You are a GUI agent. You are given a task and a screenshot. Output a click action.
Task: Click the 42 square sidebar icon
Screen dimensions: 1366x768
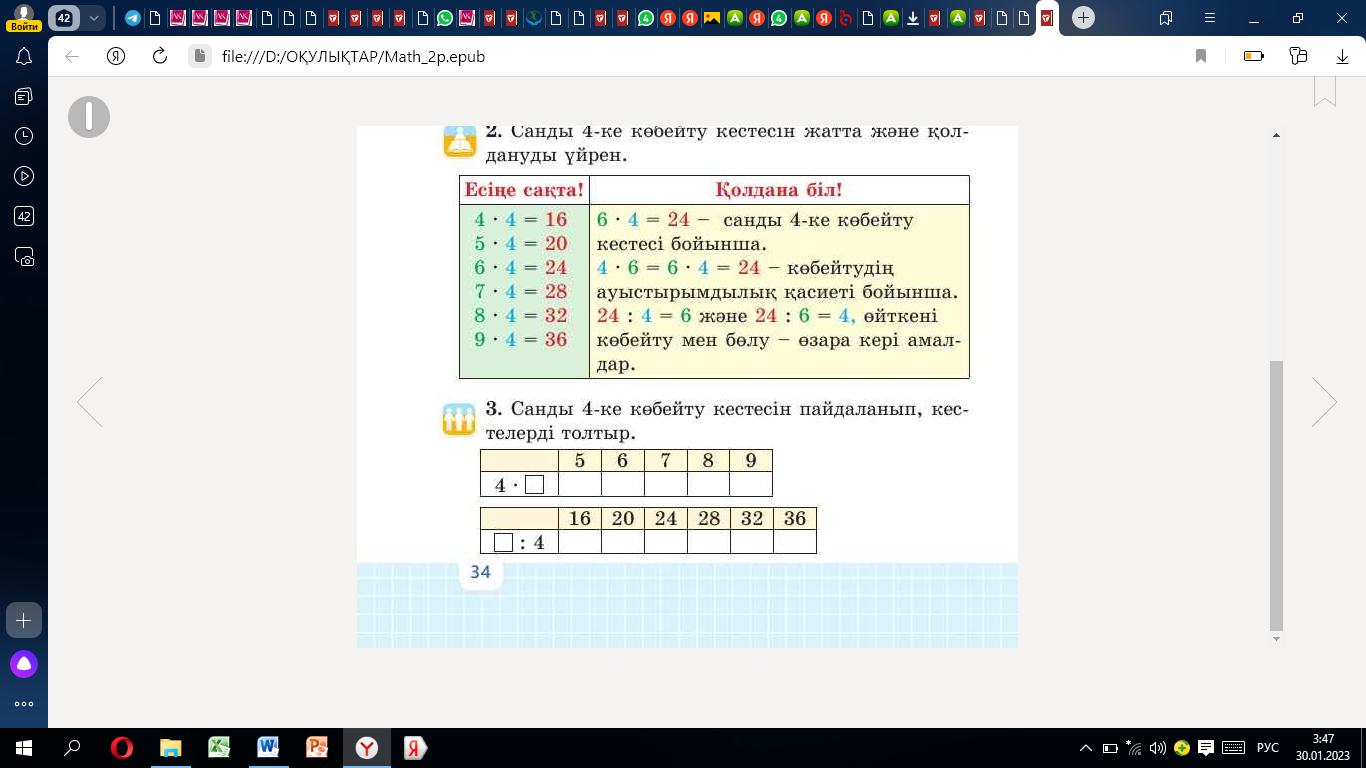click(24, 216)
